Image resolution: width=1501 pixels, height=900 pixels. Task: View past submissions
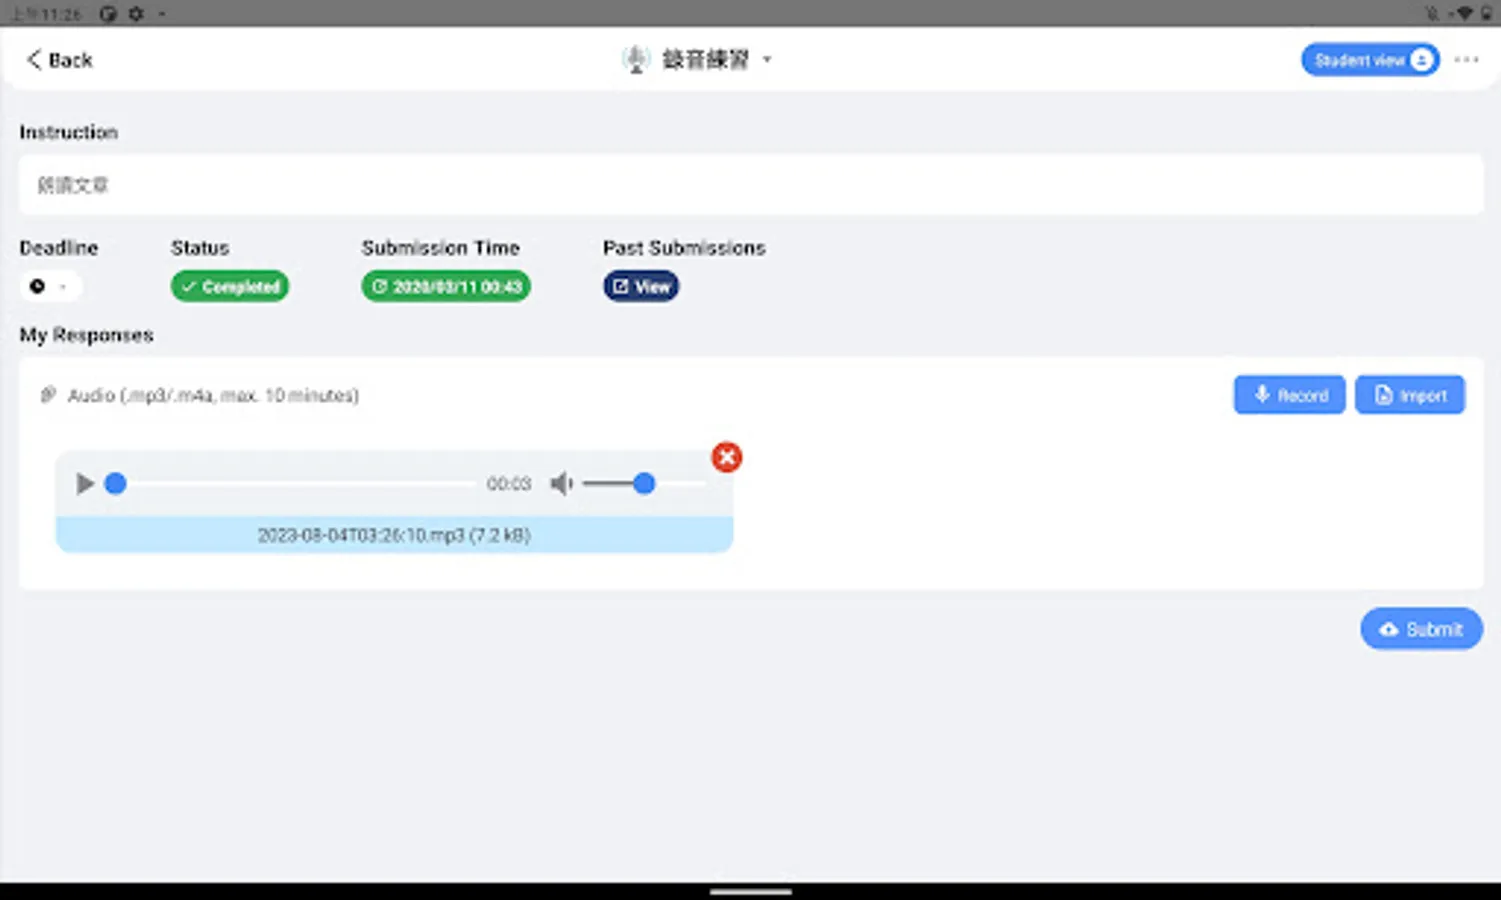click(640, 286)
